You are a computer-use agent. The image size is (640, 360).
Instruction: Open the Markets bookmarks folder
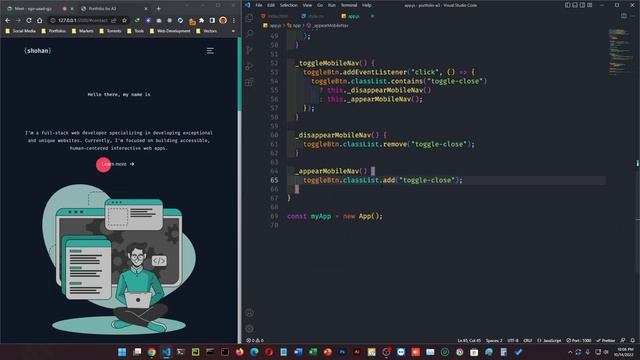click(x=83, y=31)
